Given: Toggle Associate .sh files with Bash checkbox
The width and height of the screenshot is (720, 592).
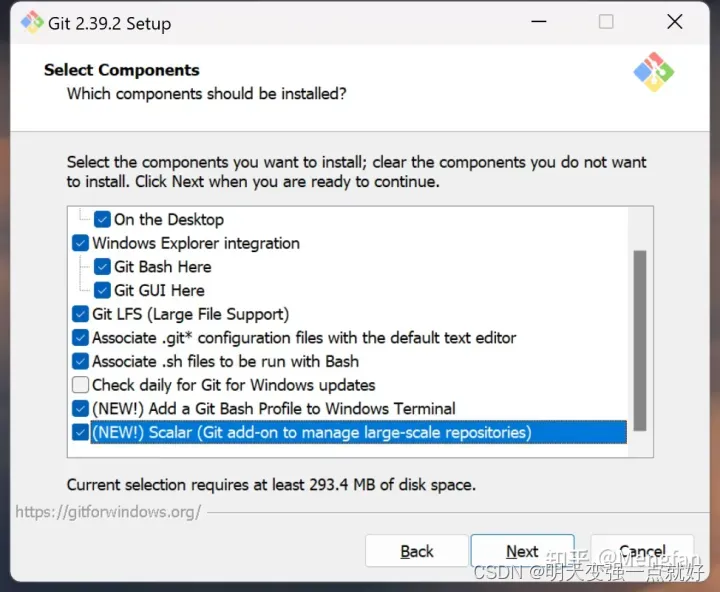Looking at the screenshot, I should (80, 361).
